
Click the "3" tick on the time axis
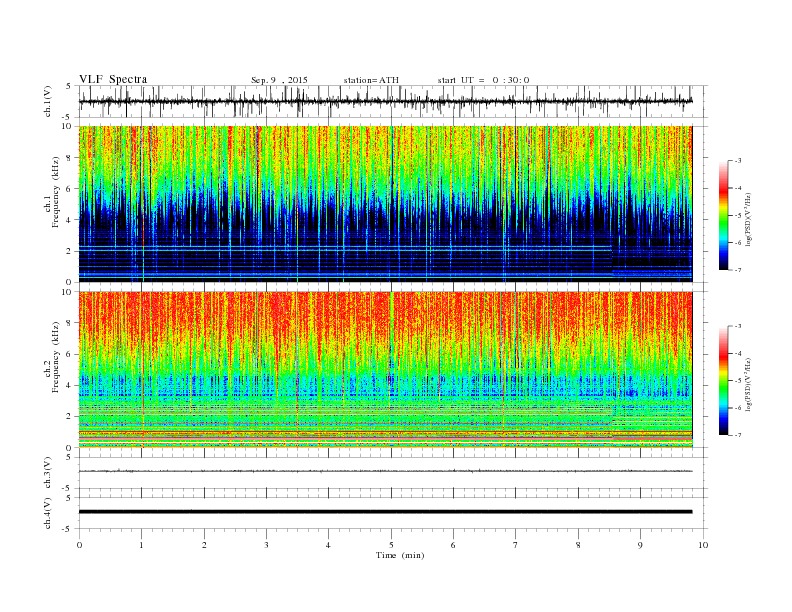click(x=266, y=545)
